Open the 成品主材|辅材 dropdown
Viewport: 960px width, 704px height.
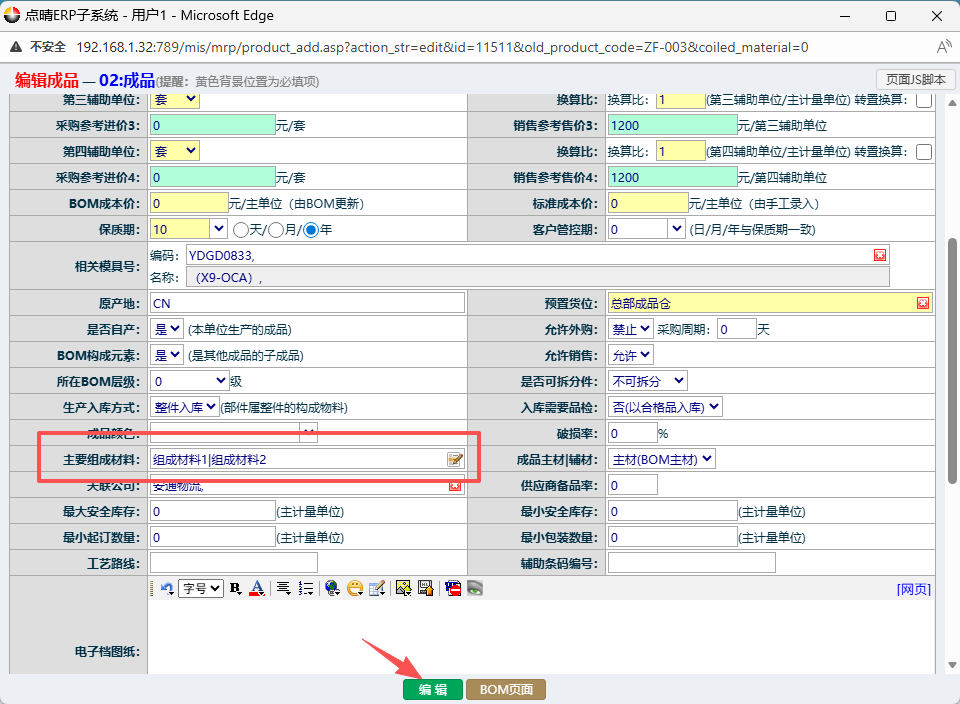coord(663,459)
